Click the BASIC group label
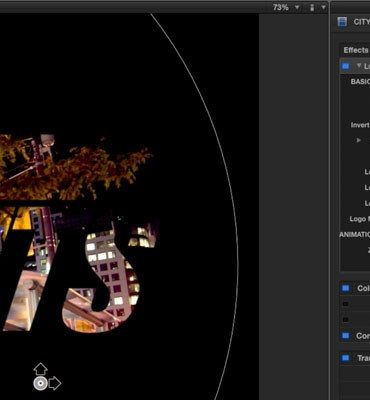370x400 pixels. pos(360,82)
